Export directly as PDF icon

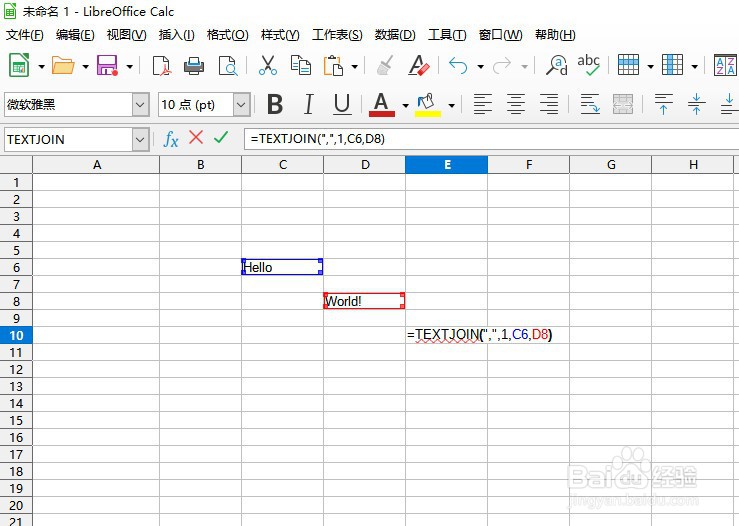162,66
